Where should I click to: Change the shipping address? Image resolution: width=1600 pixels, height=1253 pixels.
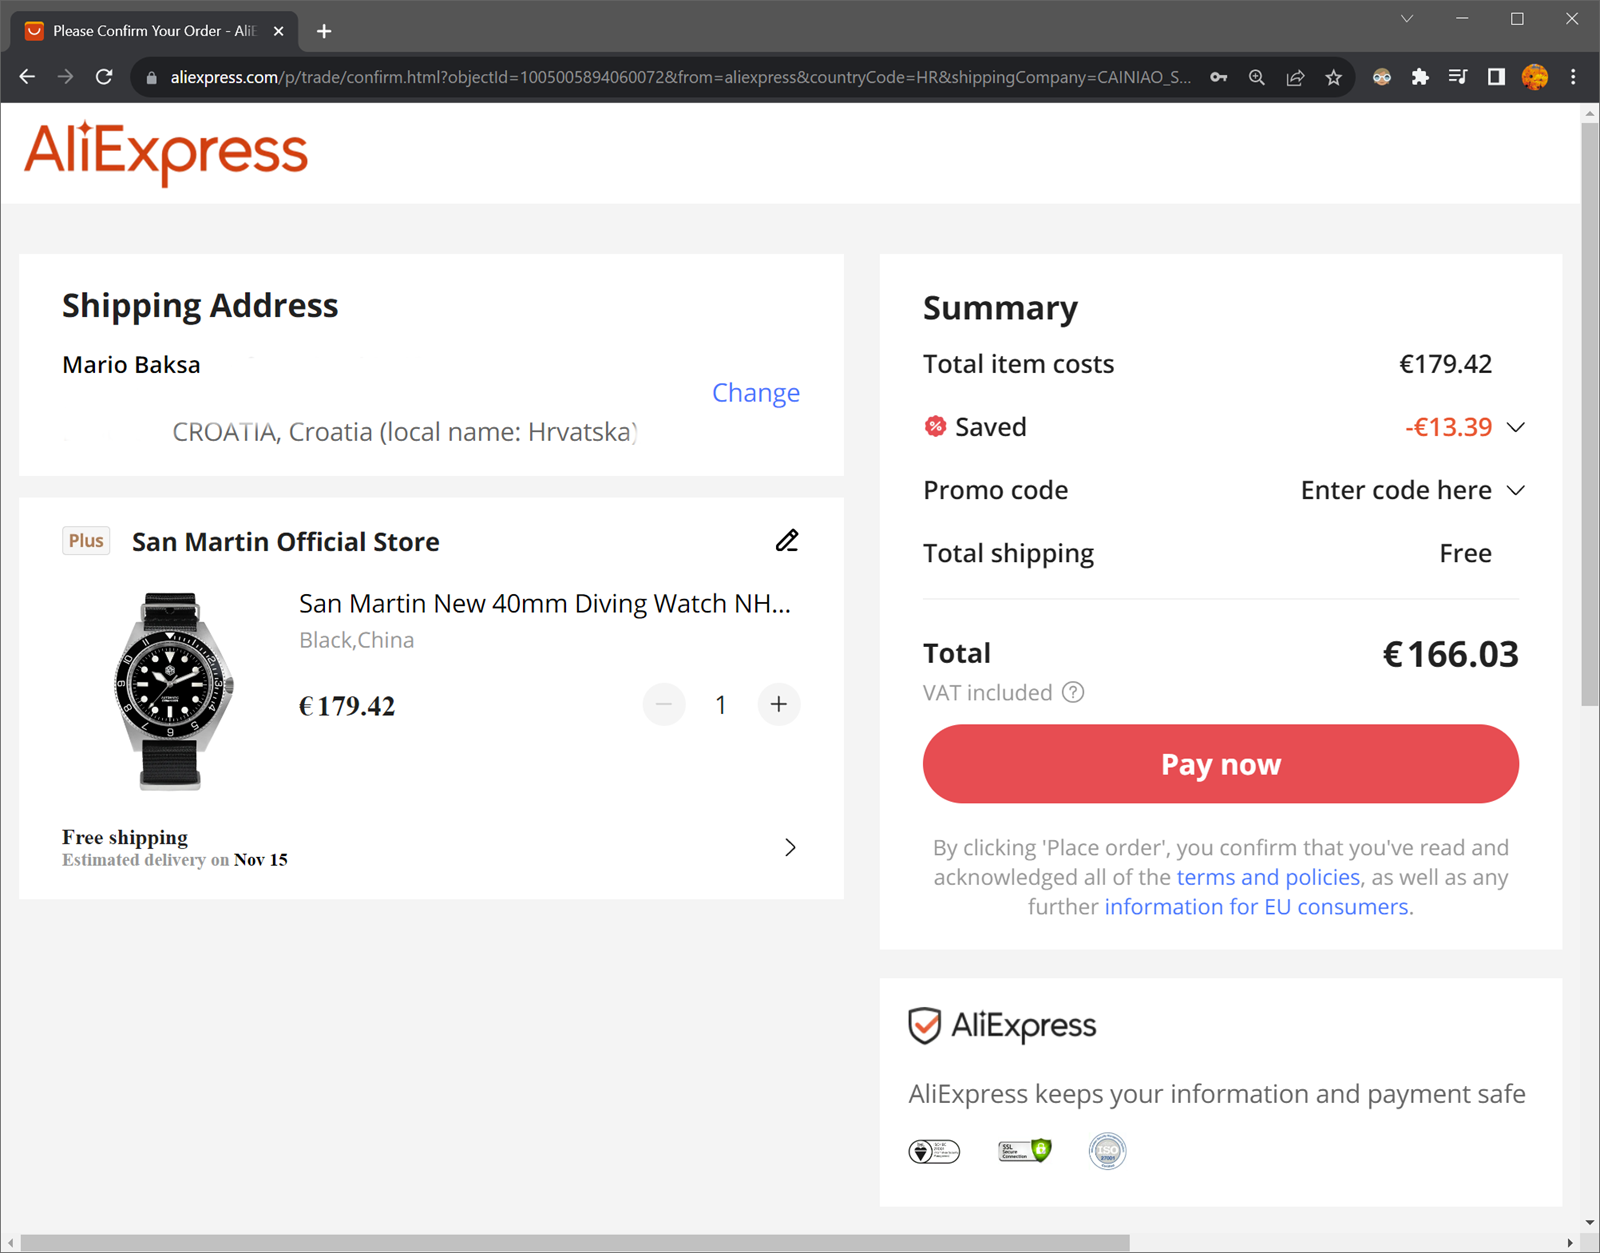click(756, 393)
